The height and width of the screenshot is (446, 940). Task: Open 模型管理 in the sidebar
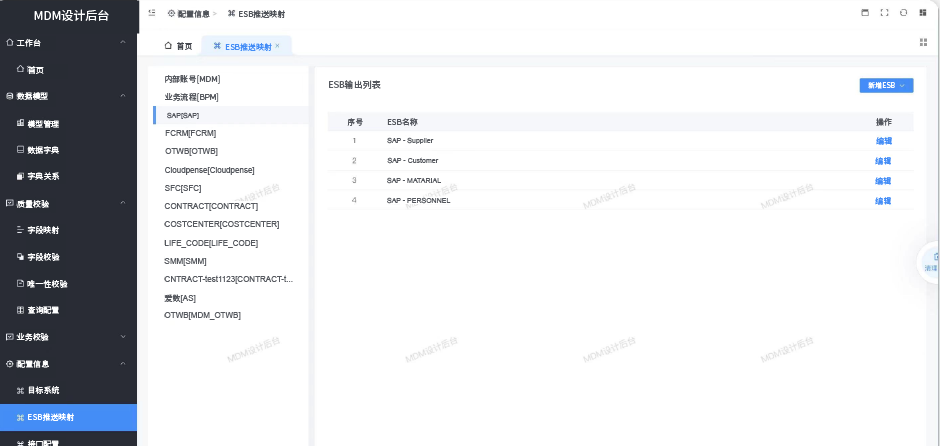coord(42,123)
